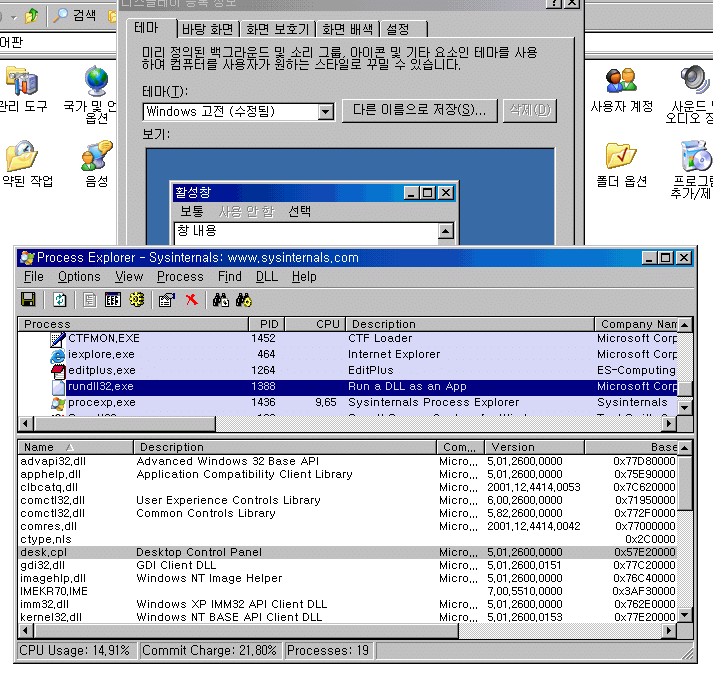Switch to the 바탕 화면 tab
Image resolution: width=713 pixels, height=680 pixels.
(x=207, y=30)
